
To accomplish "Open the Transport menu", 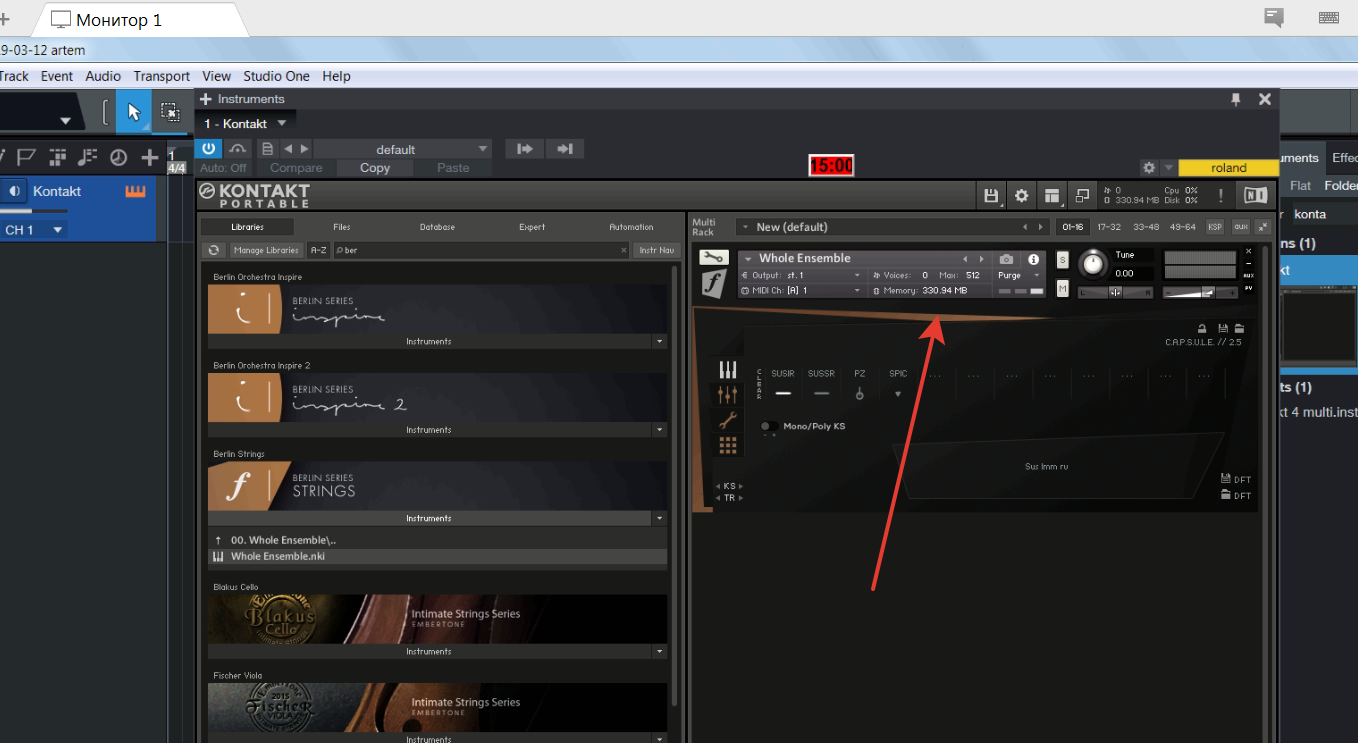I will click(x=161, y=76).
